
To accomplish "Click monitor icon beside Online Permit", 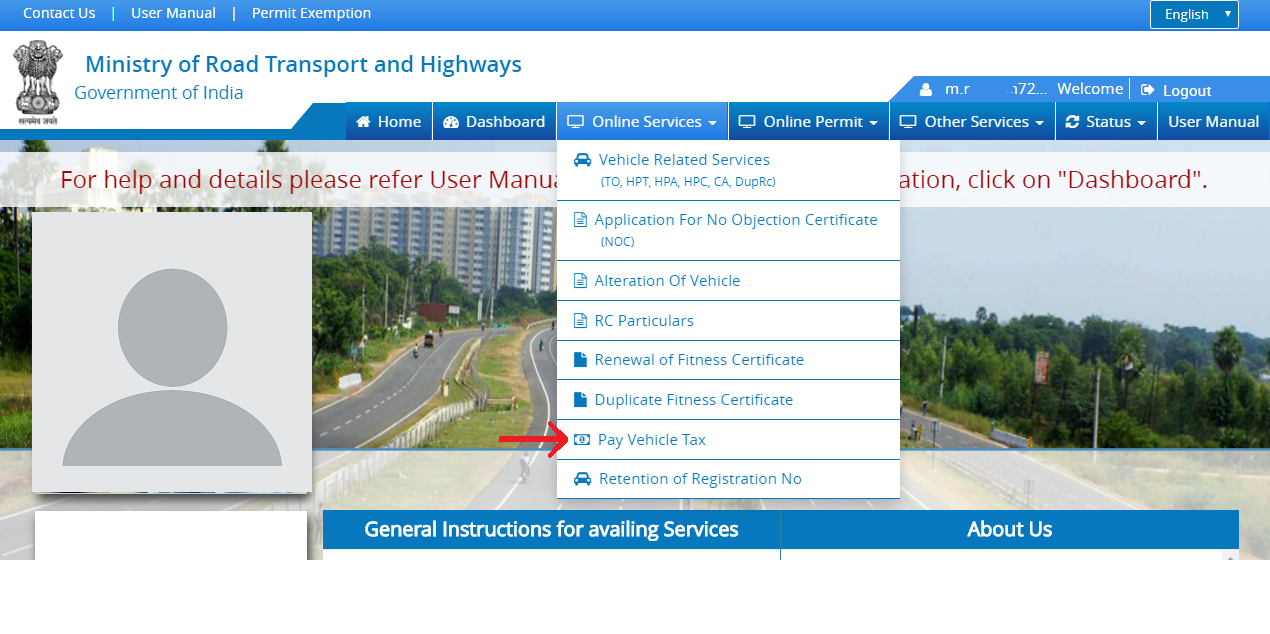I will [x=747, y=122].
